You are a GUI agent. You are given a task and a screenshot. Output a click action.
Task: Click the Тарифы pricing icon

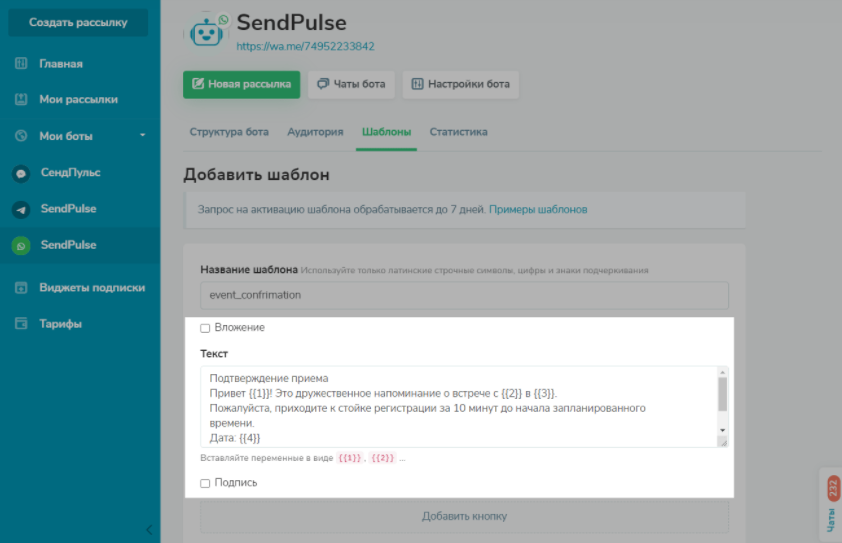coord(20,324)
